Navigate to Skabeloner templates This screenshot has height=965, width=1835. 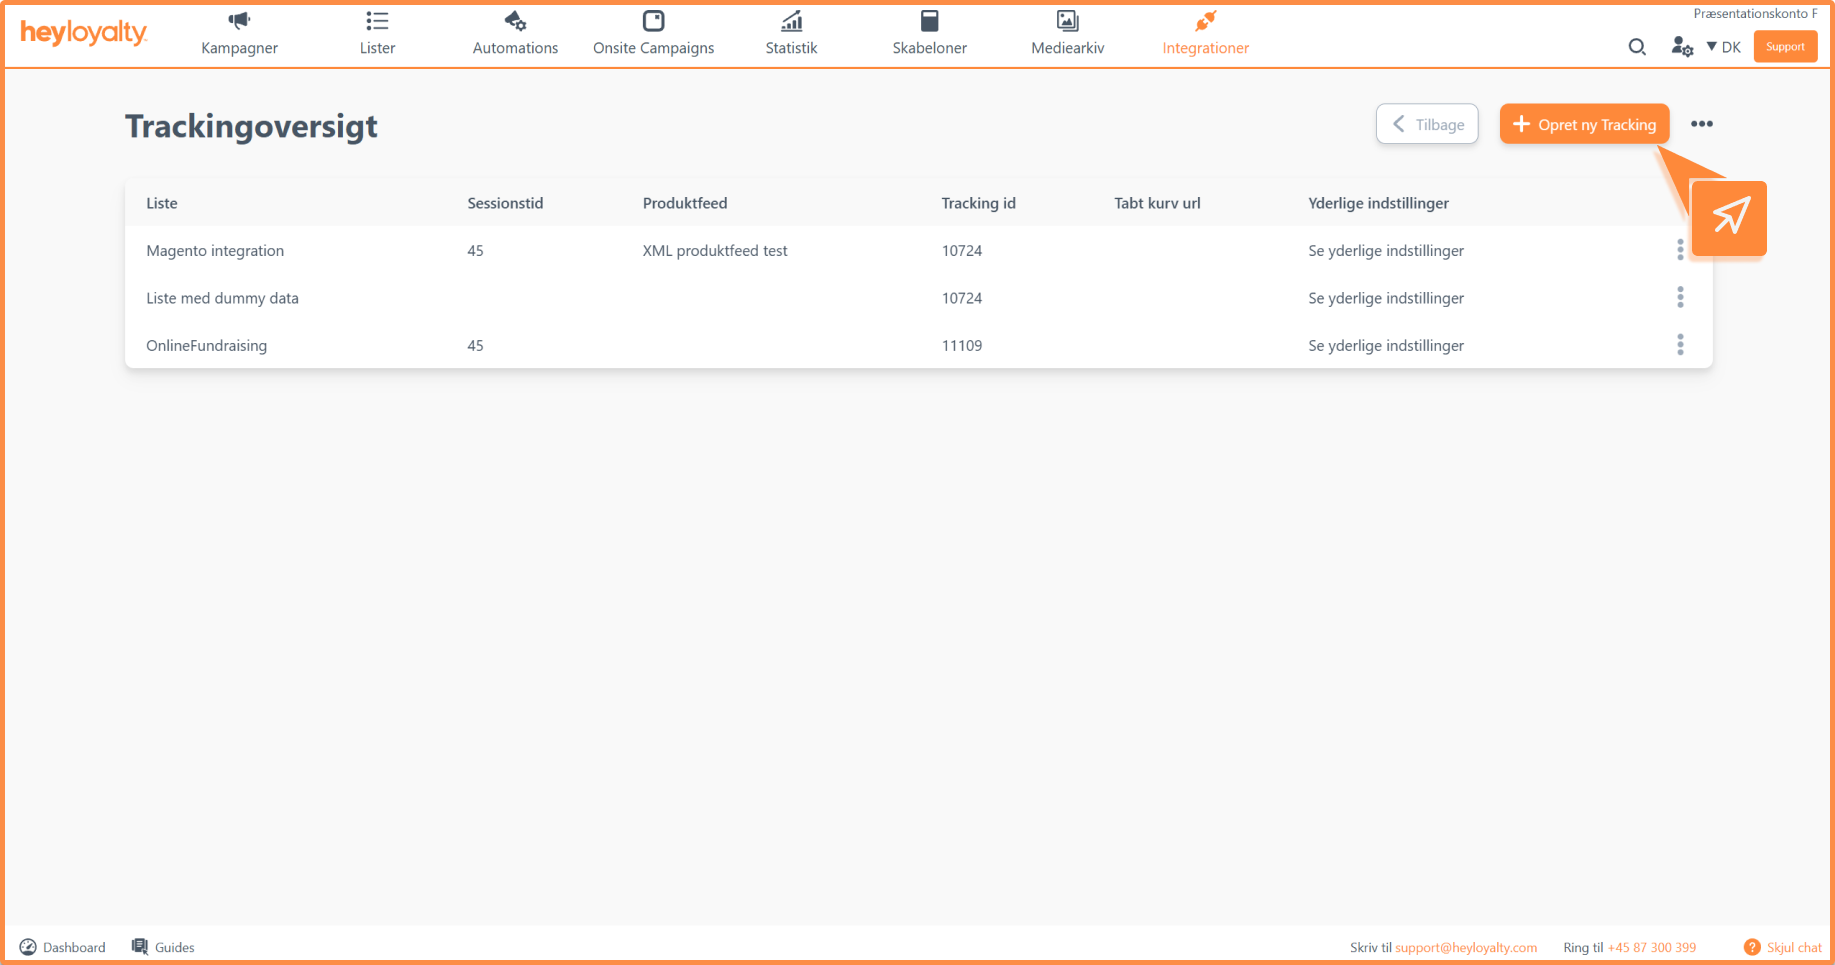(929, 33)
